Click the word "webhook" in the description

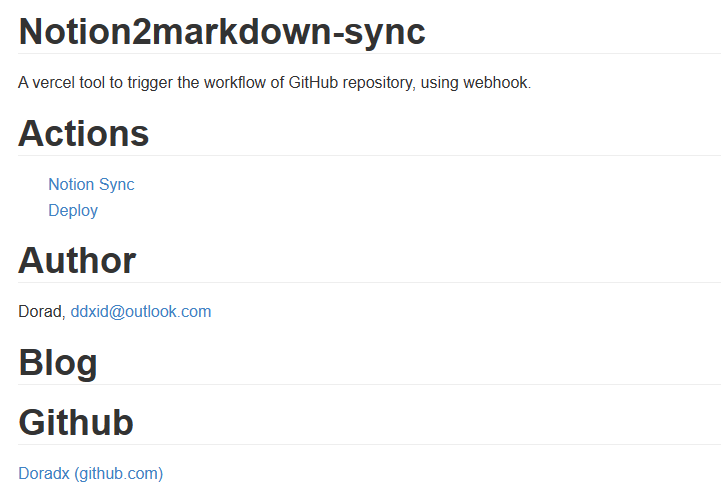pyautogui.click(x=497, y=83)
